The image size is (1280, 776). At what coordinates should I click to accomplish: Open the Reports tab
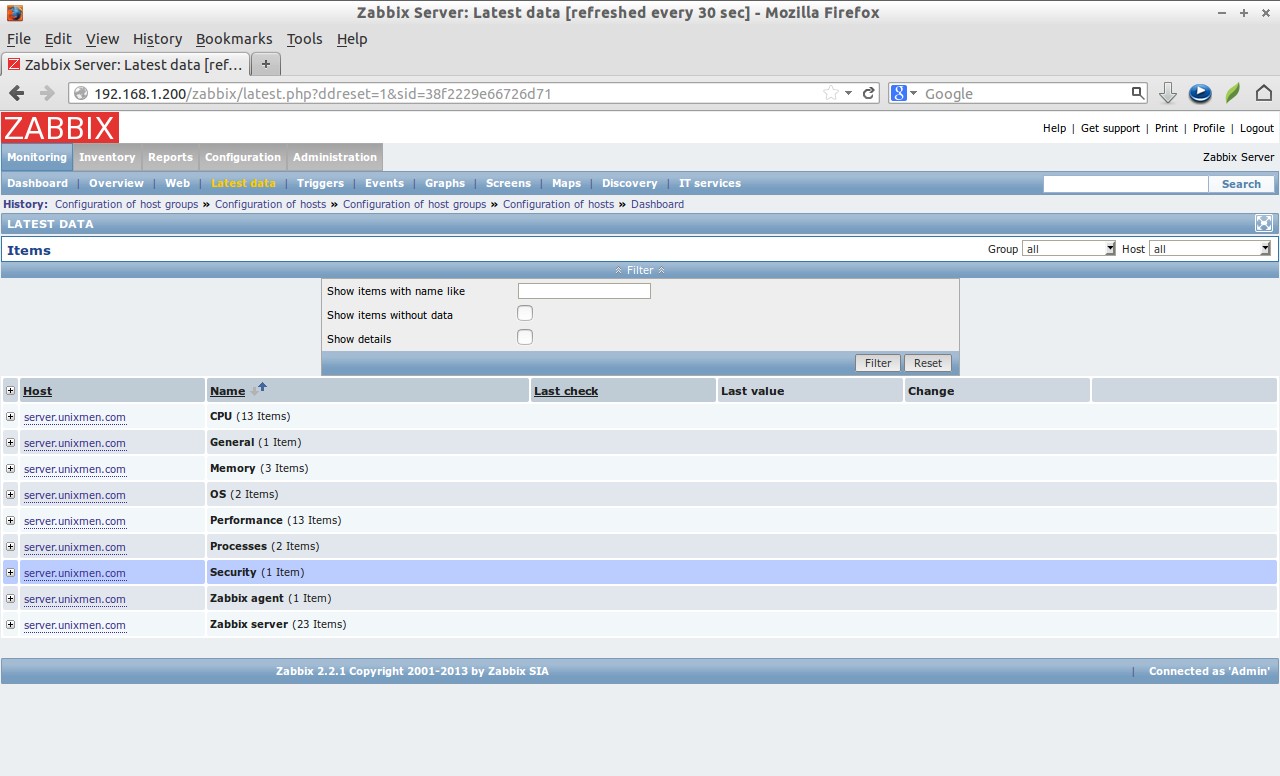coord(170,157)
